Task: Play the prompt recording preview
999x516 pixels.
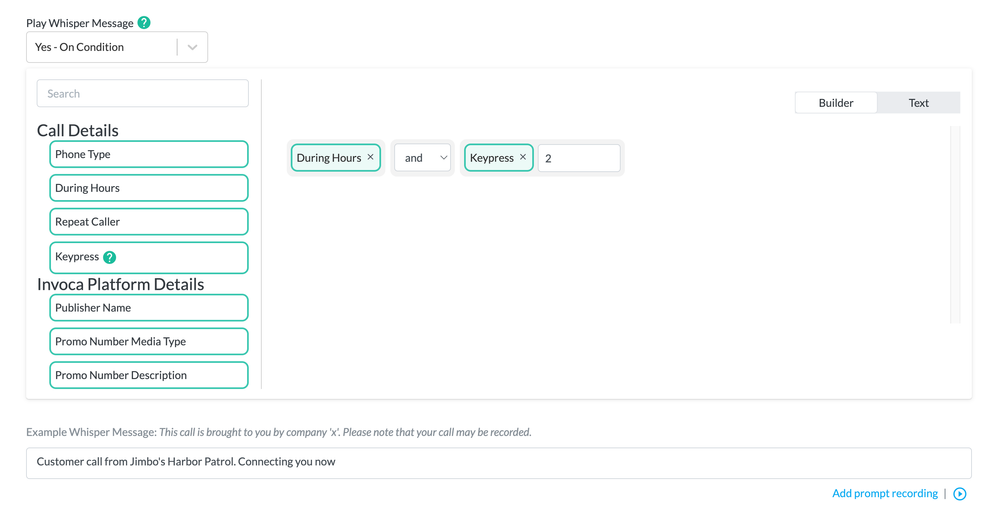Action: coord(959,494)
